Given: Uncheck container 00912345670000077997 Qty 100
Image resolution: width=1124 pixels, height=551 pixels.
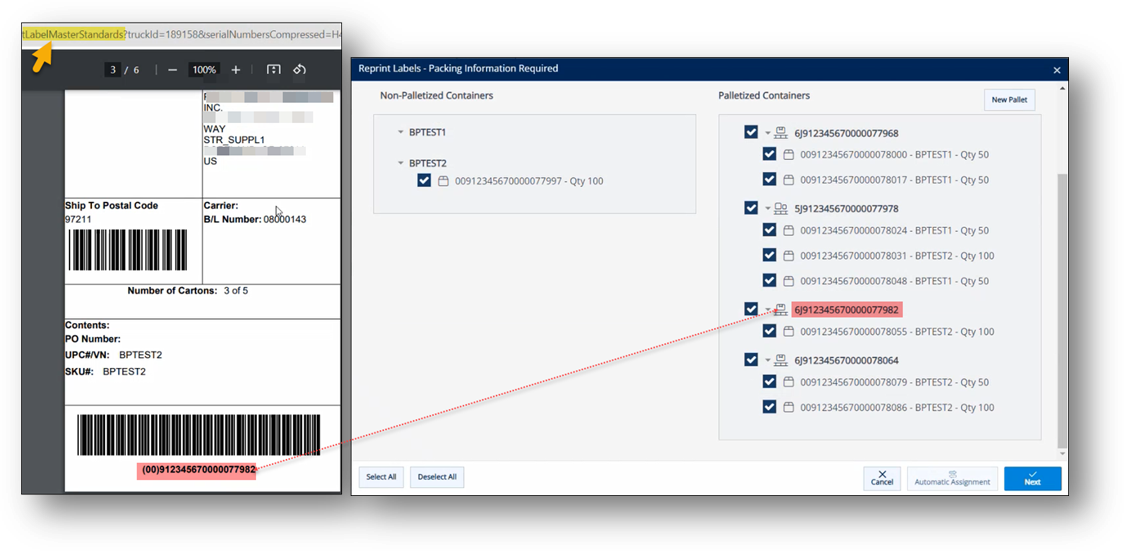Looking at the screenshot, I should pyautogui.click(x=424, y=181).
